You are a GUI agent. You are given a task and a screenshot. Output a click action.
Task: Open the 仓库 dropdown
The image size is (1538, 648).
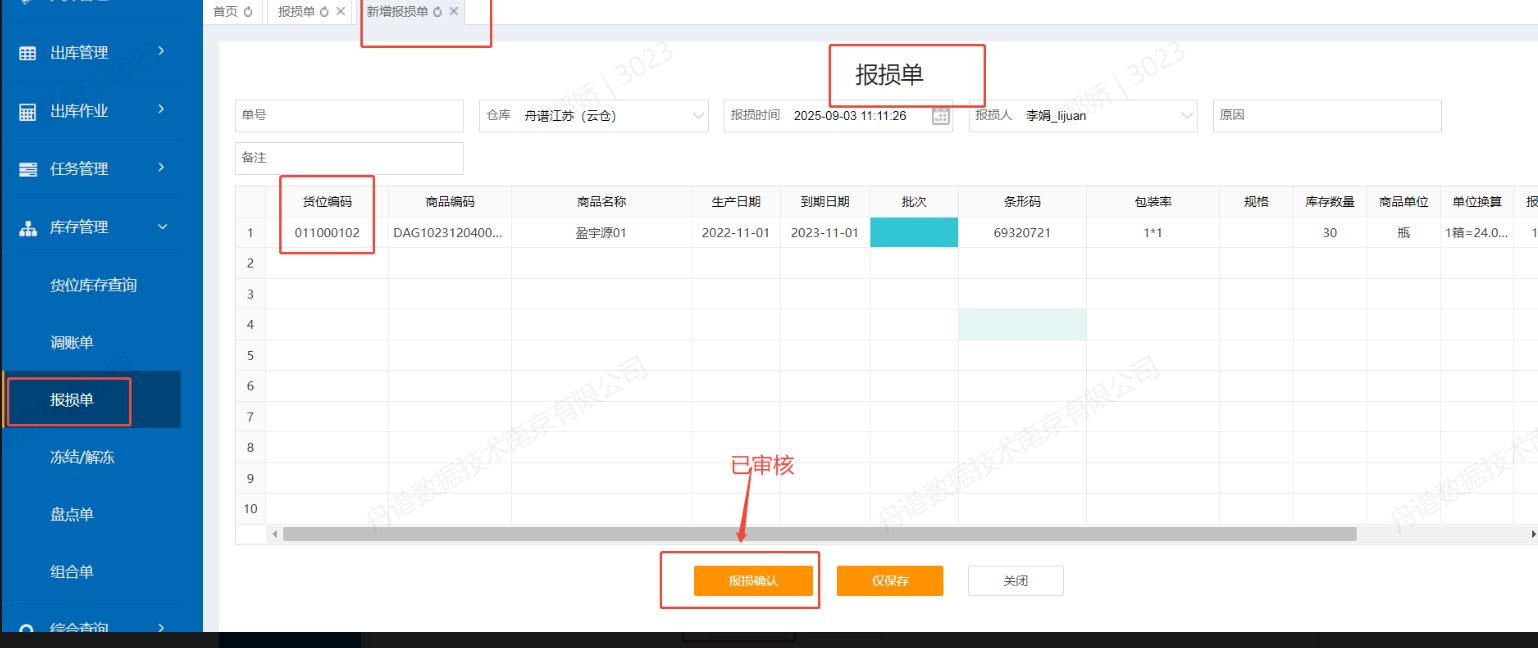click(x=698, y=116)
